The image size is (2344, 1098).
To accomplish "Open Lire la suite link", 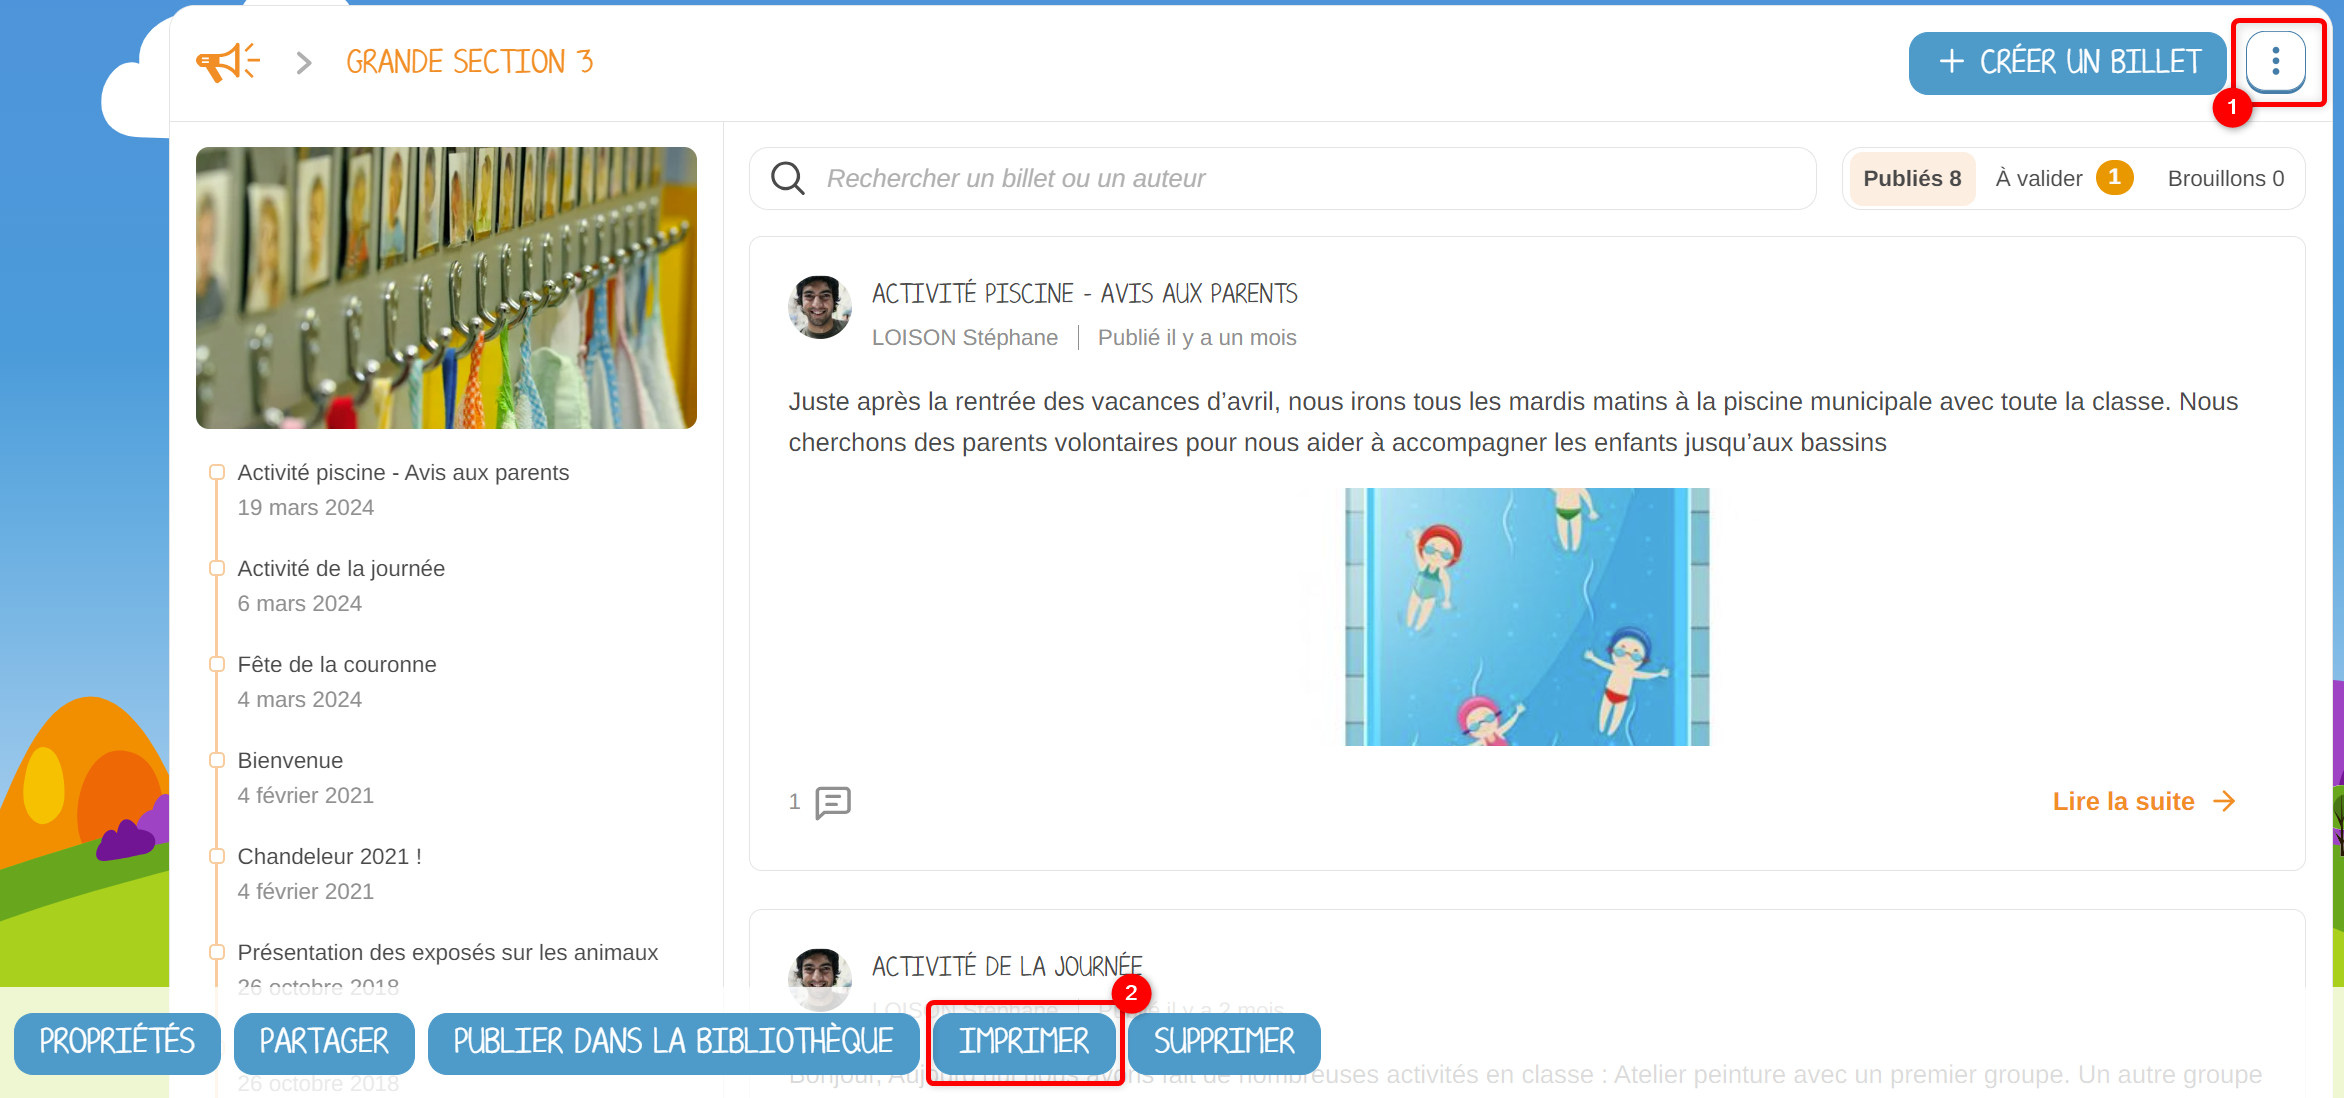I will pos(2143,802).
